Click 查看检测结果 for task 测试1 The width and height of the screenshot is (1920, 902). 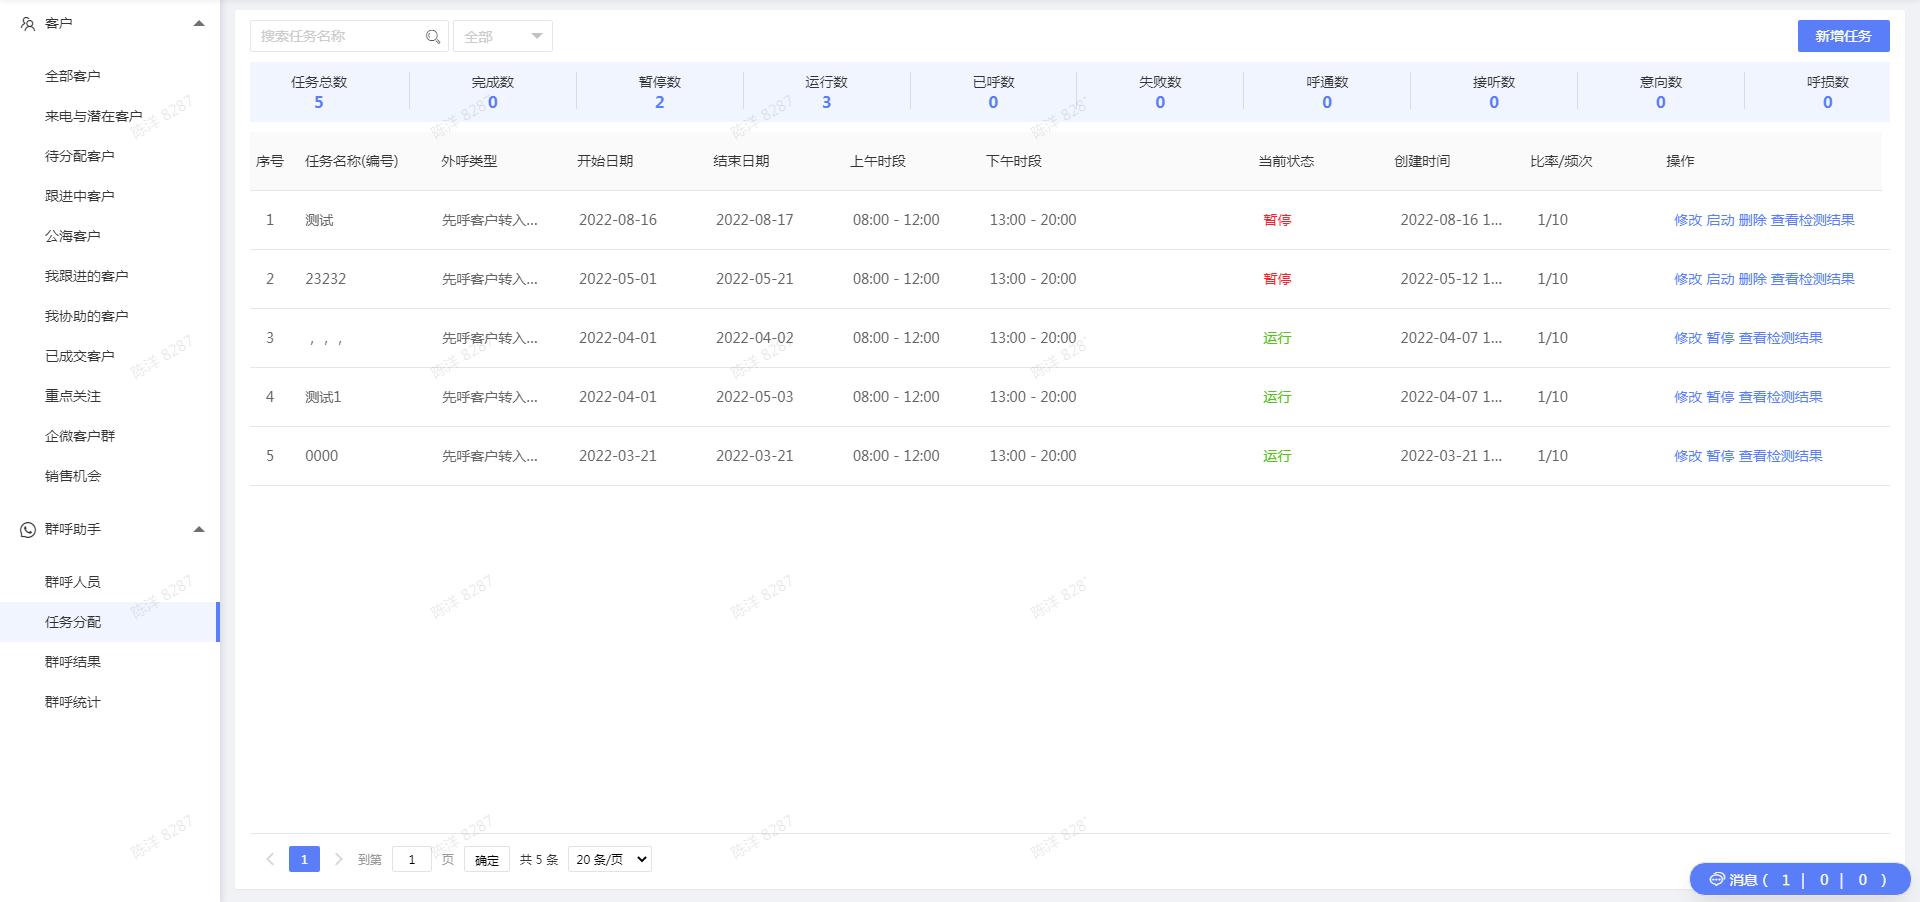(1780, 397)
